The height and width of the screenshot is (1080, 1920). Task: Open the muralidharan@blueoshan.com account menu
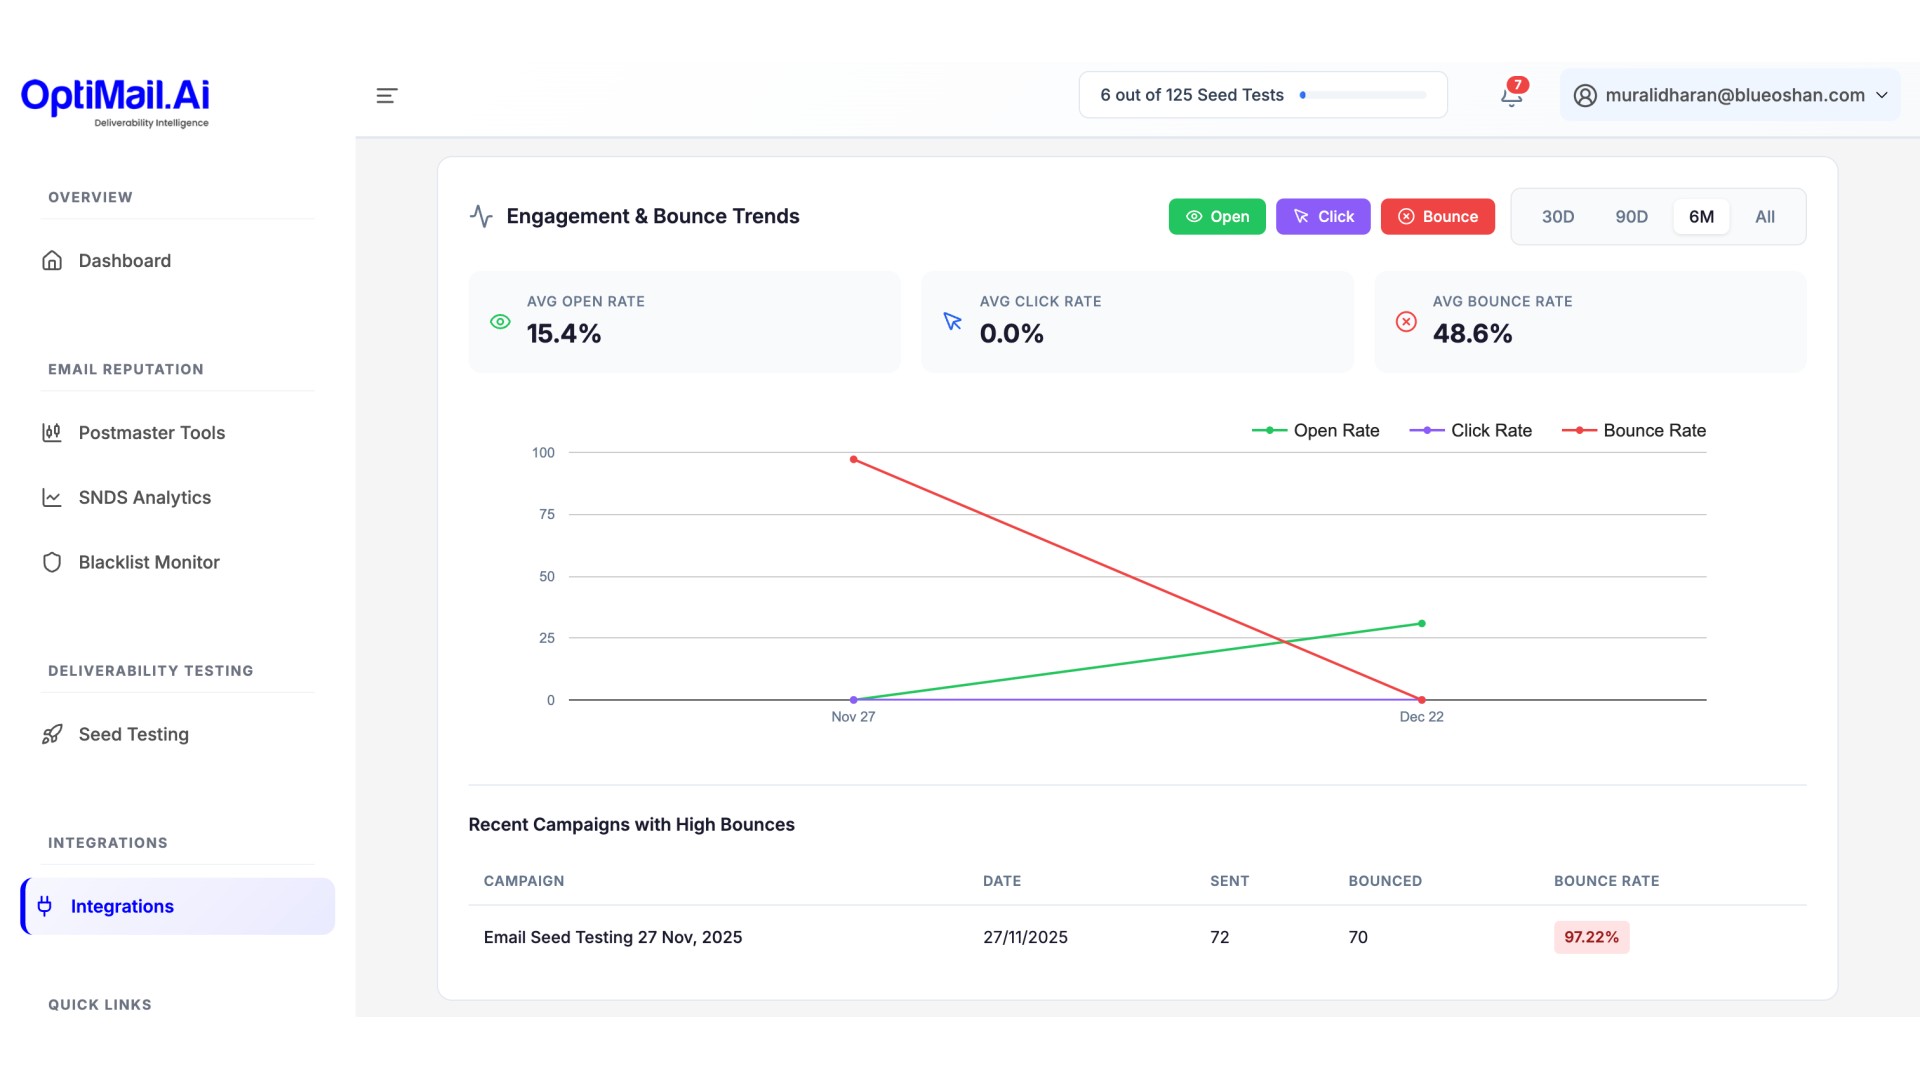point(1733,96)
